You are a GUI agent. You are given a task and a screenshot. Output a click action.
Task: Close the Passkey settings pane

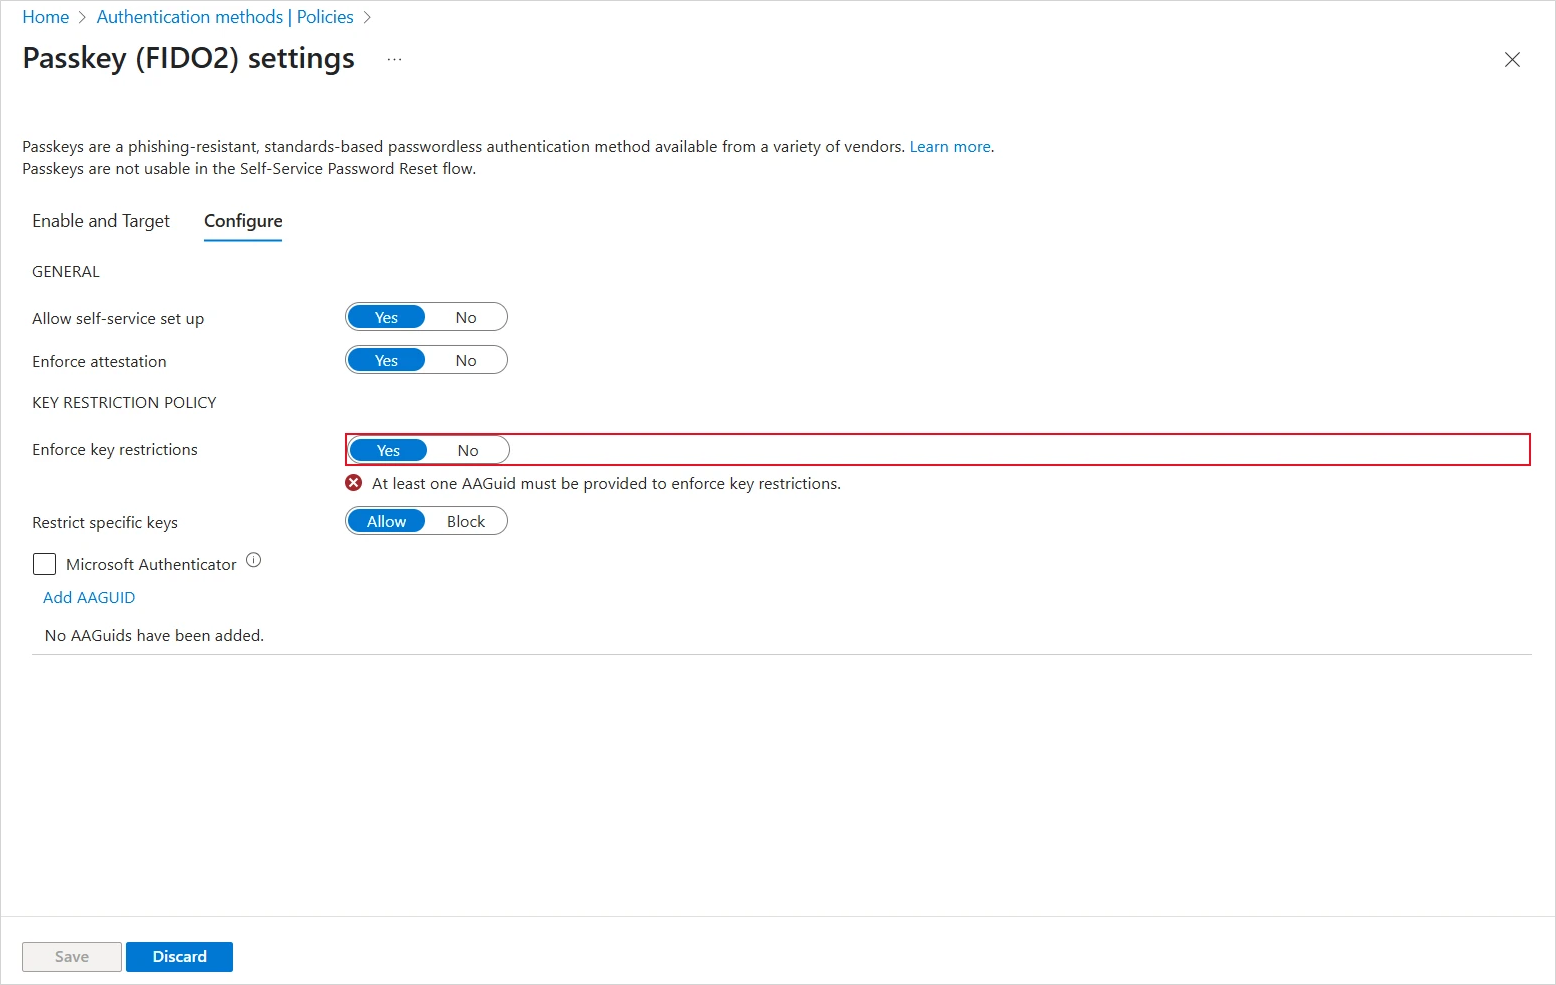pyautogui.click(x=1511, y=60)
